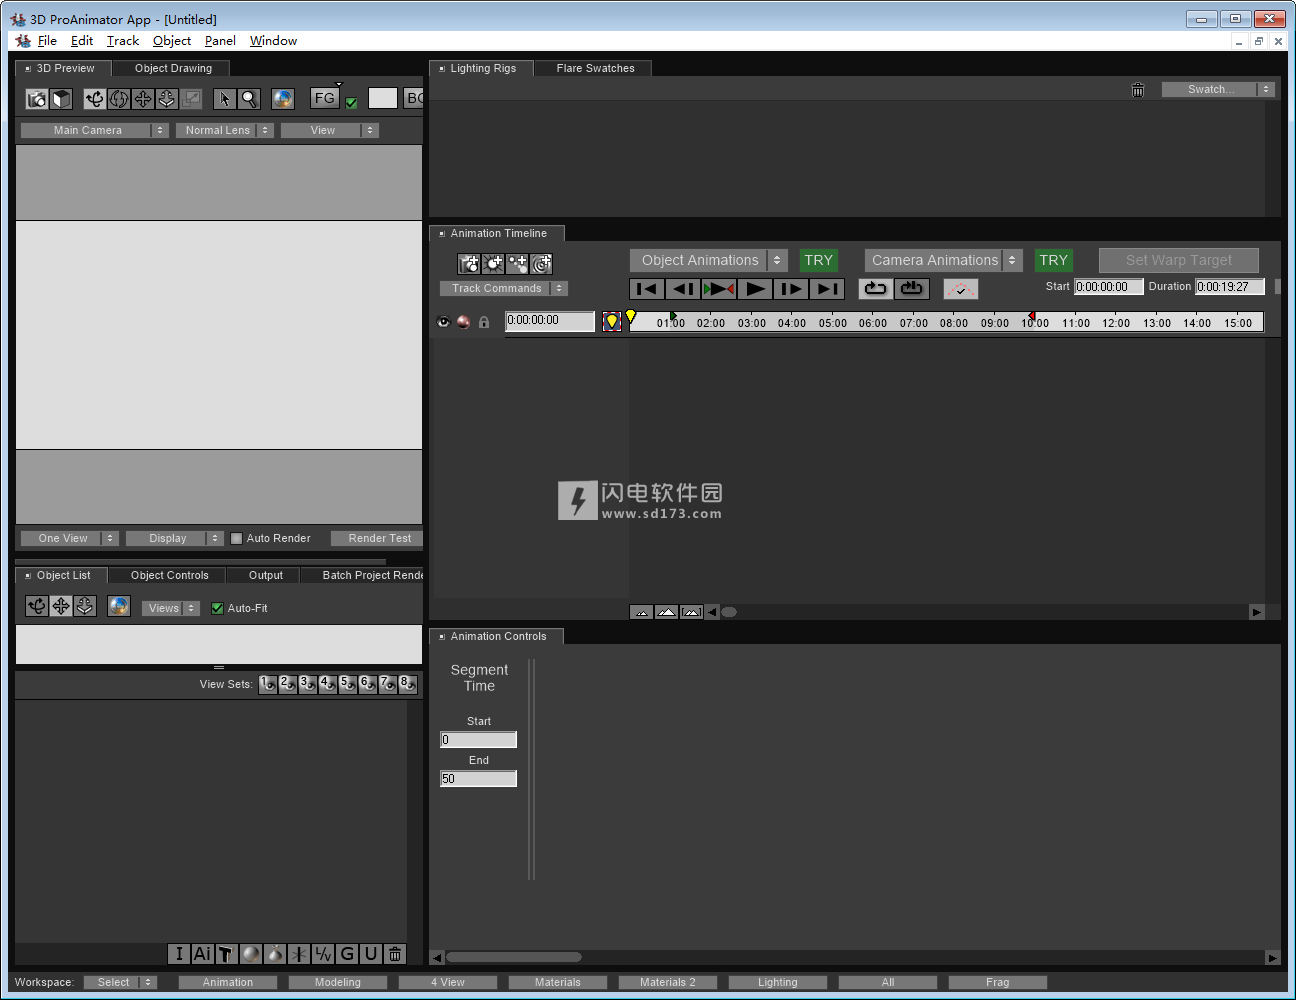1296x1000 pixels.
Task: Click the white cube icon in 3D Preview
Action: click(61, 99)
